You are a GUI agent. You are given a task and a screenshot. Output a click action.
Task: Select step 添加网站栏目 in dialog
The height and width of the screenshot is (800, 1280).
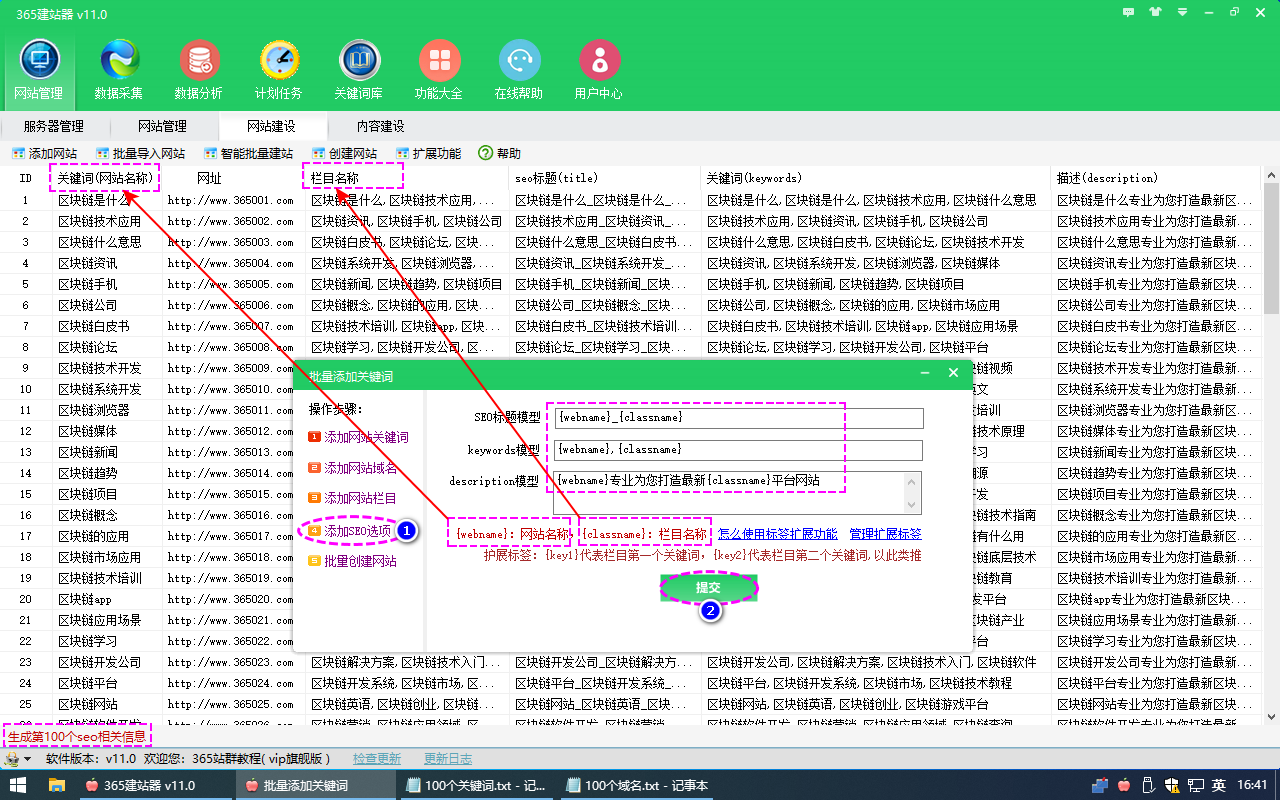tap(352, 498)
